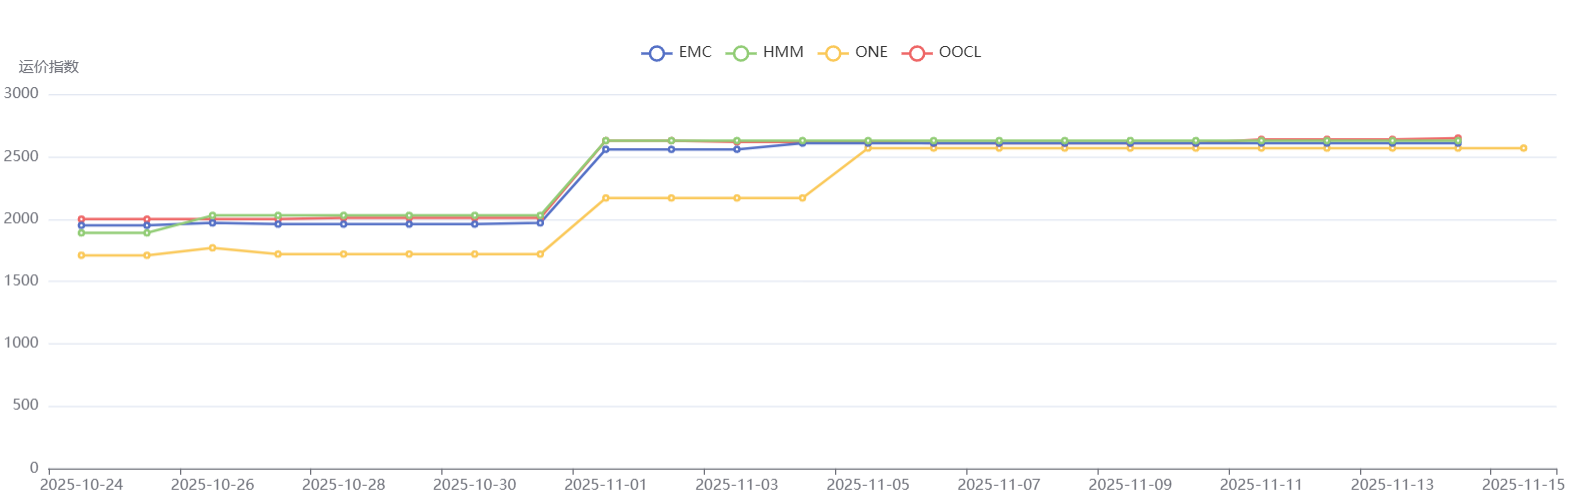Click the ONE data point on 2025-10-30
Viewport: 1570px width, 501px height.
(x=474, y=254)
